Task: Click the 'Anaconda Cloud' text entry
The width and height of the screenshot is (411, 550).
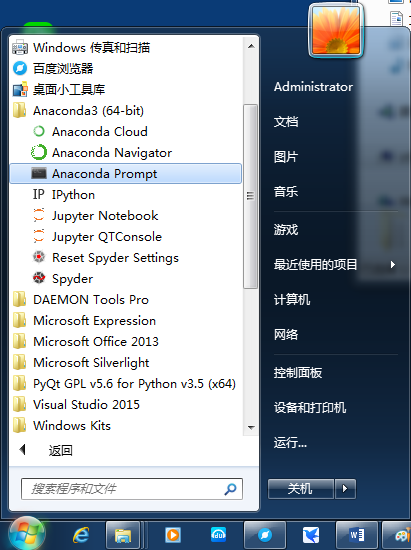Action: point(100,132)
